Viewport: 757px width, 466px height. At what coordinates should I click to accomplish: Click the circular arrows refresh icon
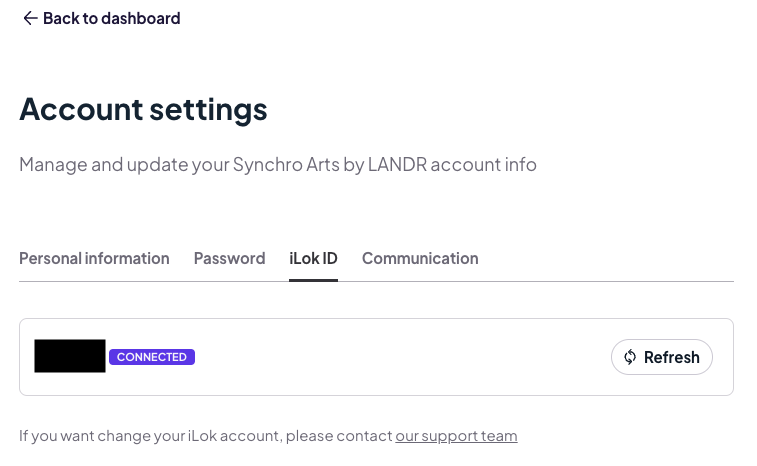(630, 357)
